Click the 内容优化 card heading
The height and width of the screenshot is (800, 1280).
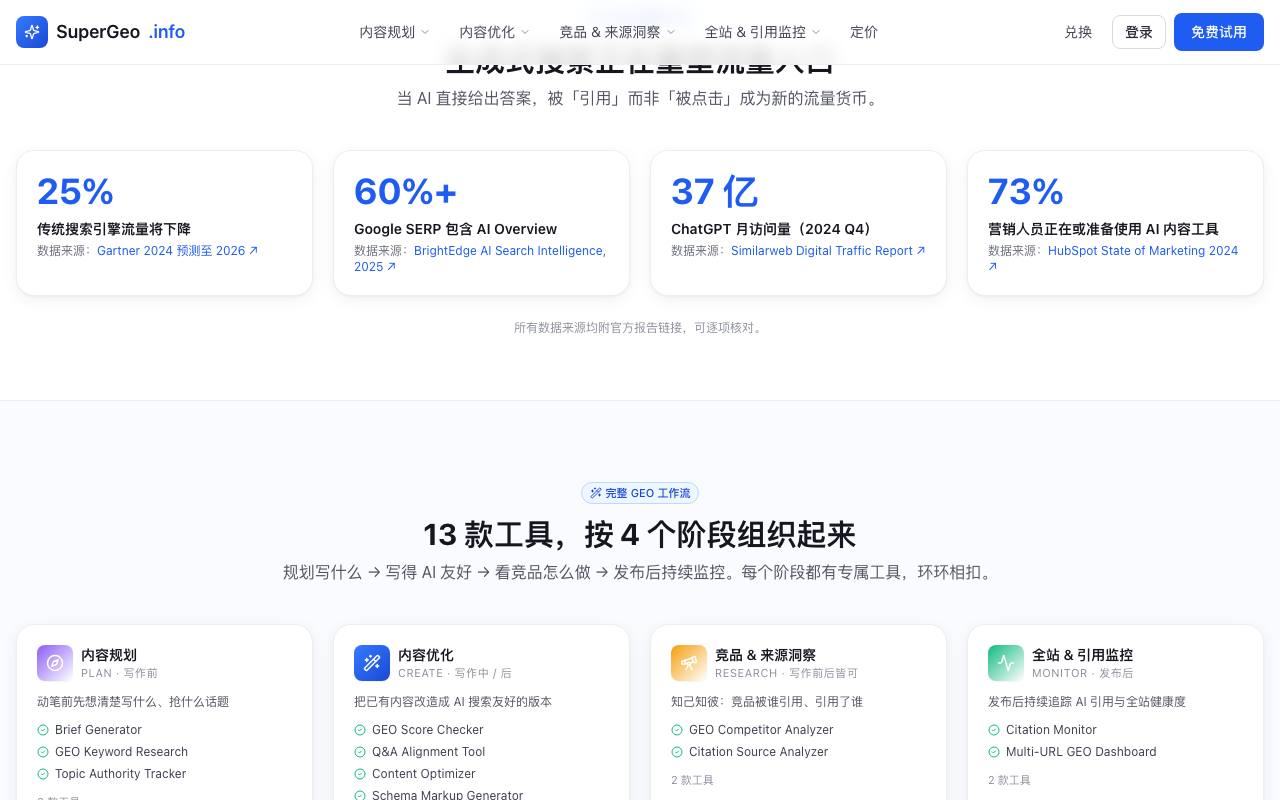tap(426, 655)
